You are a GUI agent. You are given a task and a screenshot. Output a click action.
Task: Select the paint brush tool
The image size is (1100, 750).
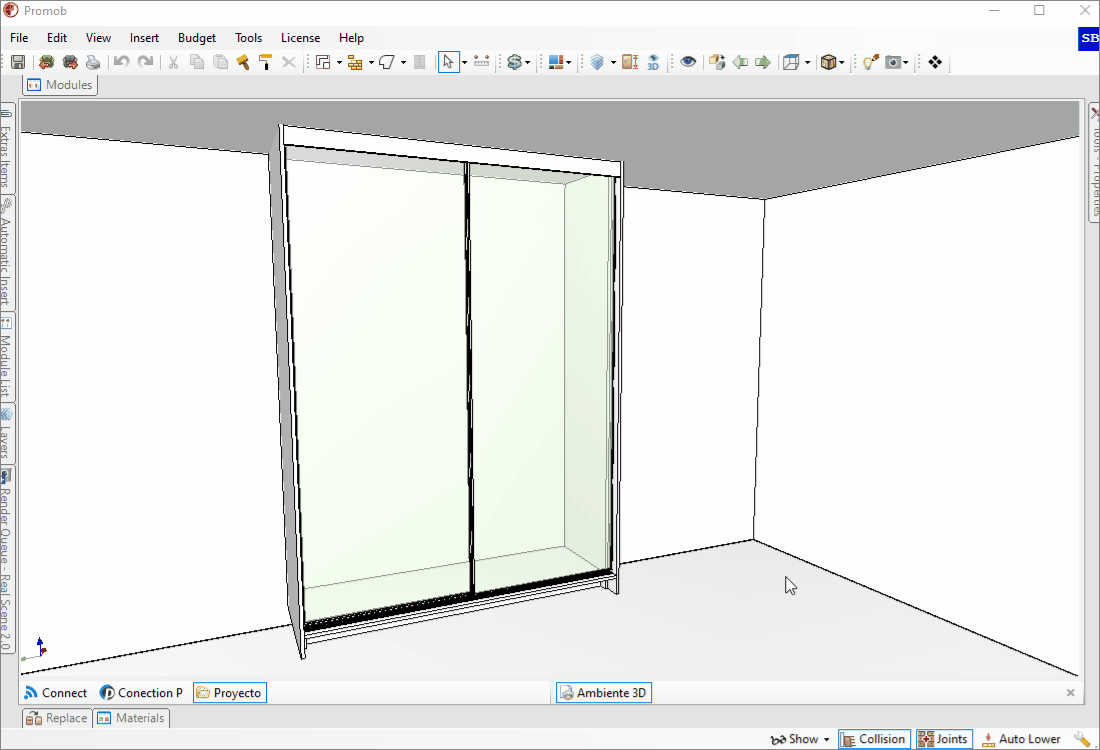coord(243,62)
